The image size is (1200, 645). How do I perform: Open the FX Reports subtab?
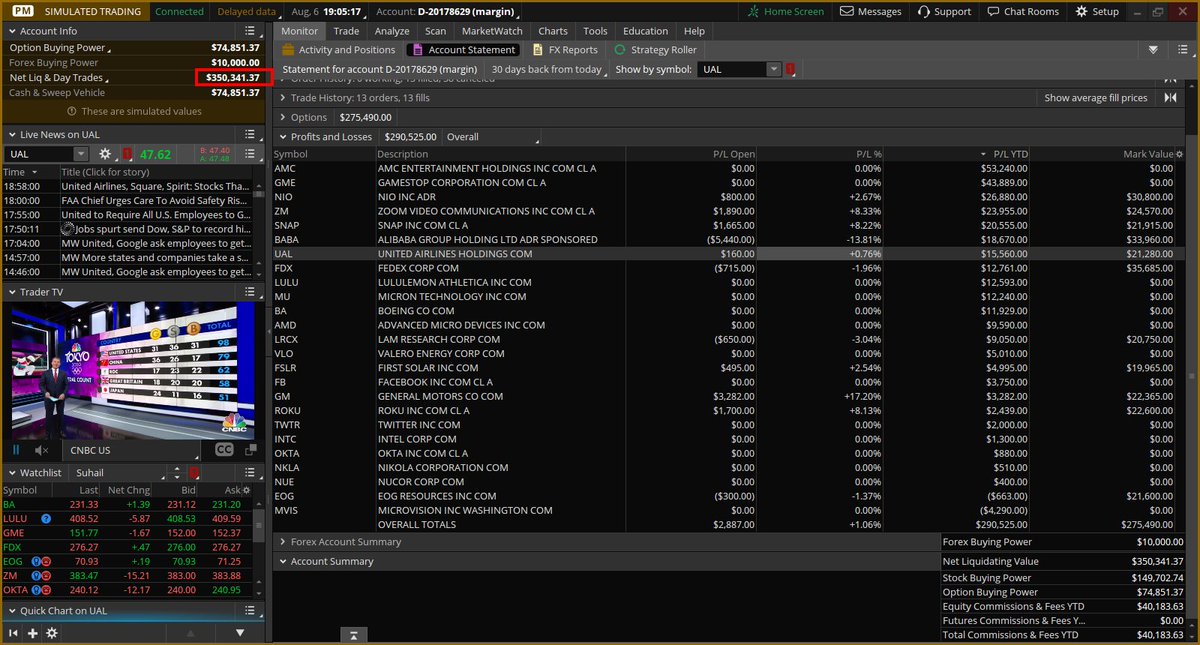point(565,50)
